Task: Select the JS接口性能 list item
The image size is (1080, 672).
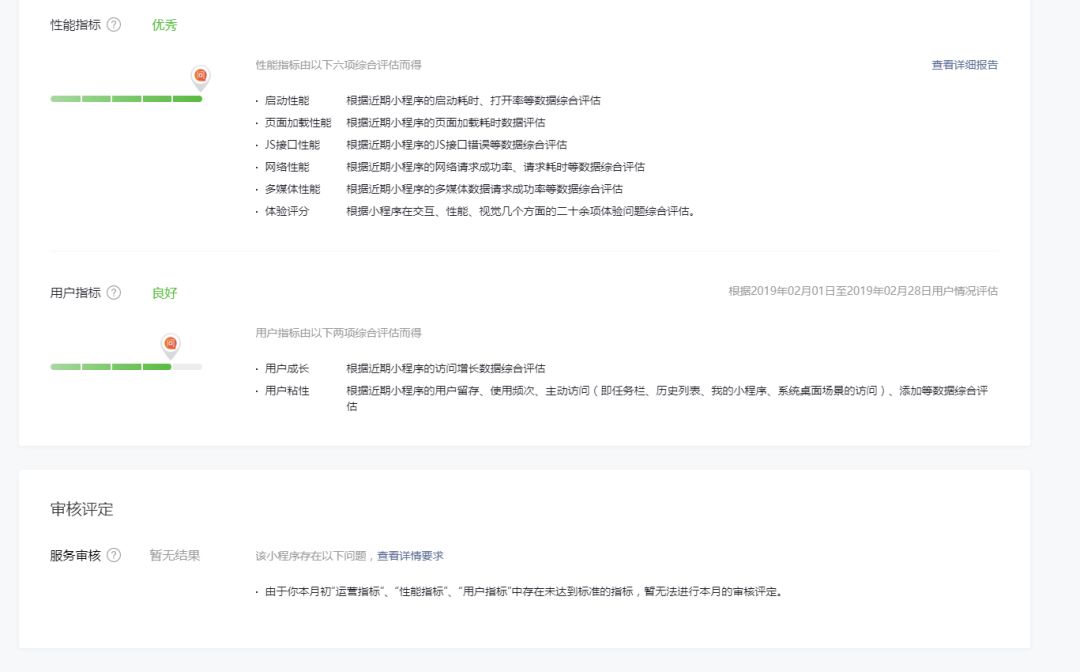Action: 288,142
